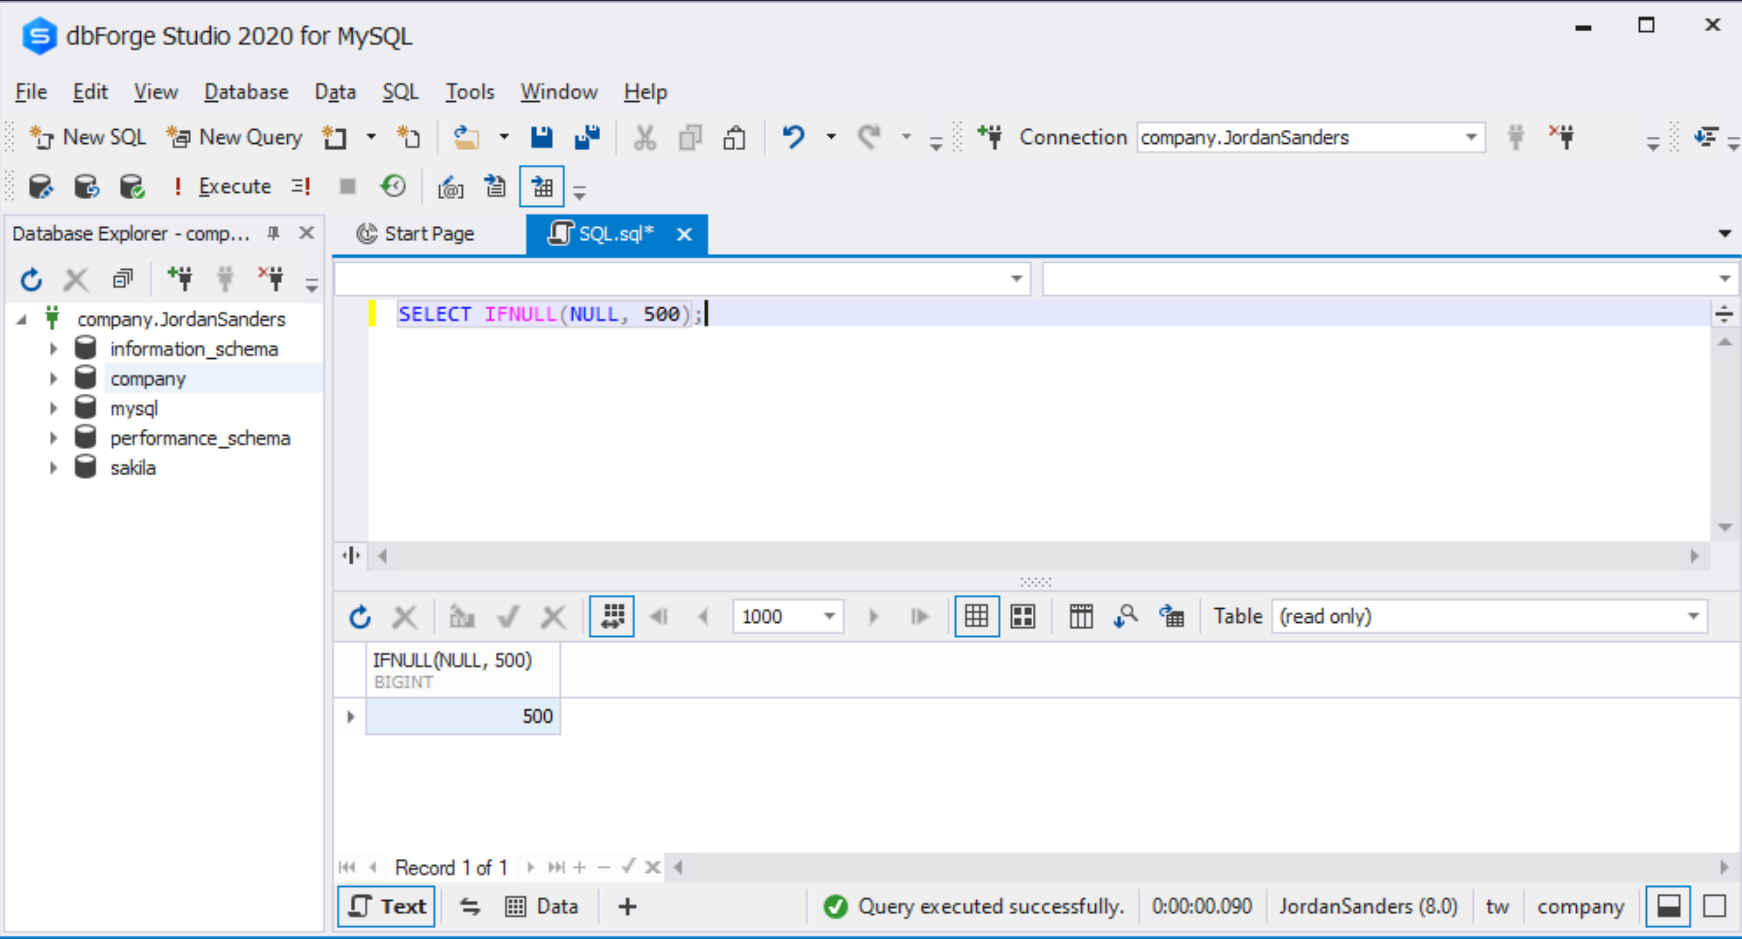Click the database refresh icon in toolbar

click(x=87, y=186)
